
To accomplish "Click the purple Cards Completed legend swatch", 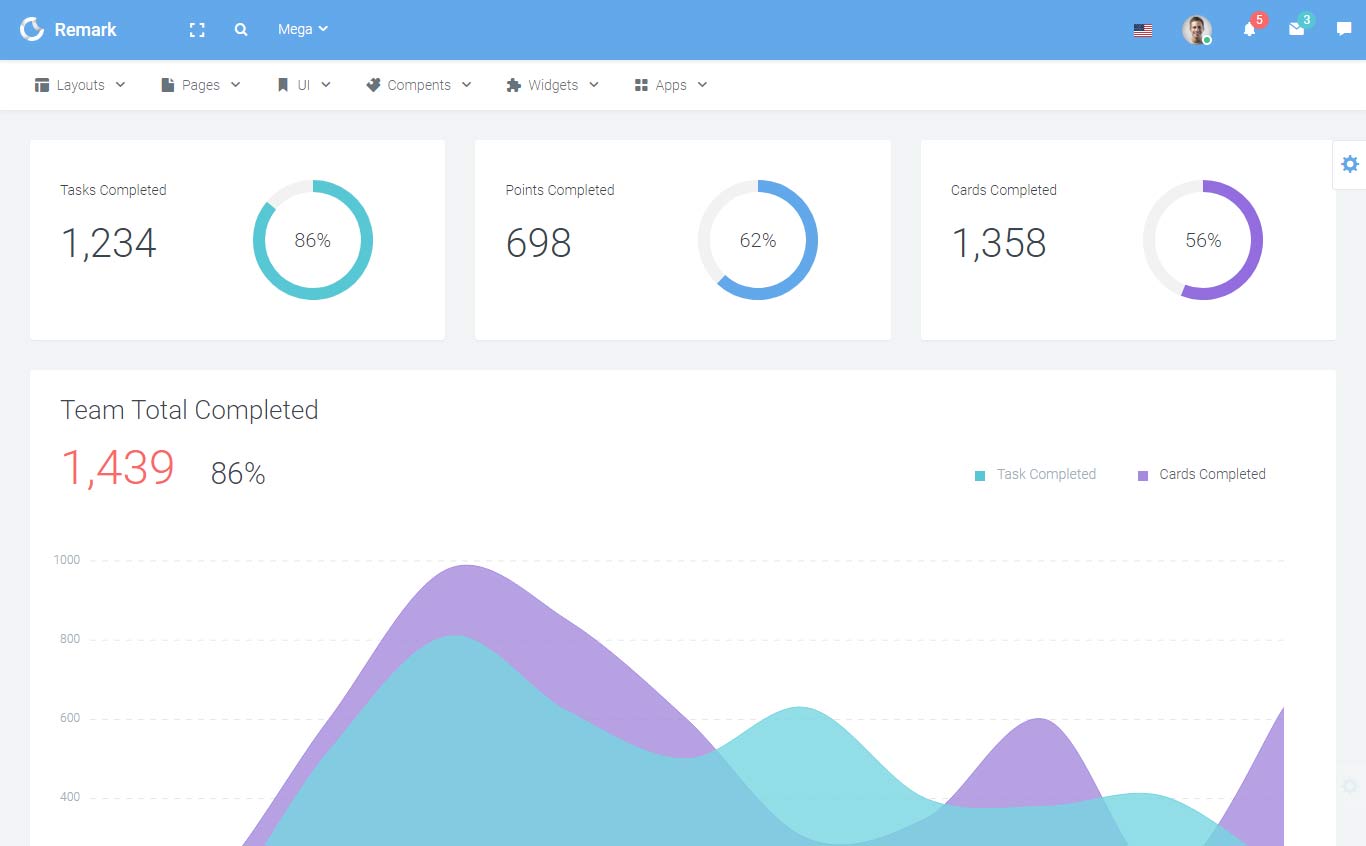I will [1143, 476].
